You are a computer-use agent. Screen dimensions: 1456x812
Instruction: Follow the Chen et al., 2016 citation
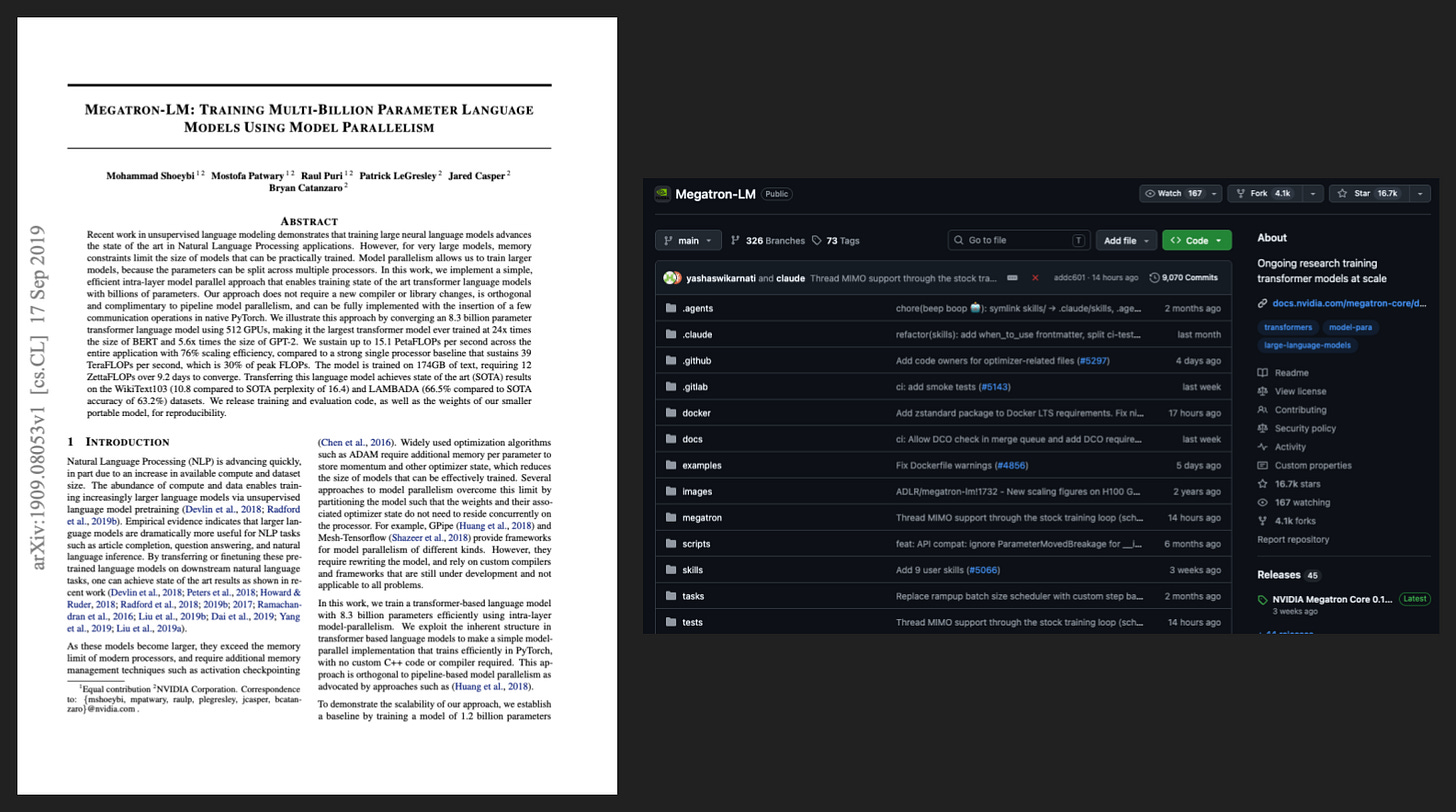click(355, 442)
